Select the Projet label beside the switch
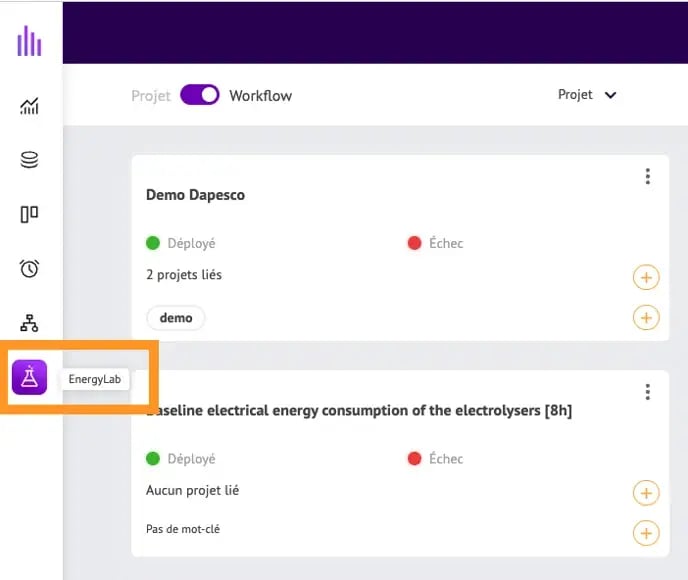The width and height of the screenshot is (688, 580). click(151, 96)
